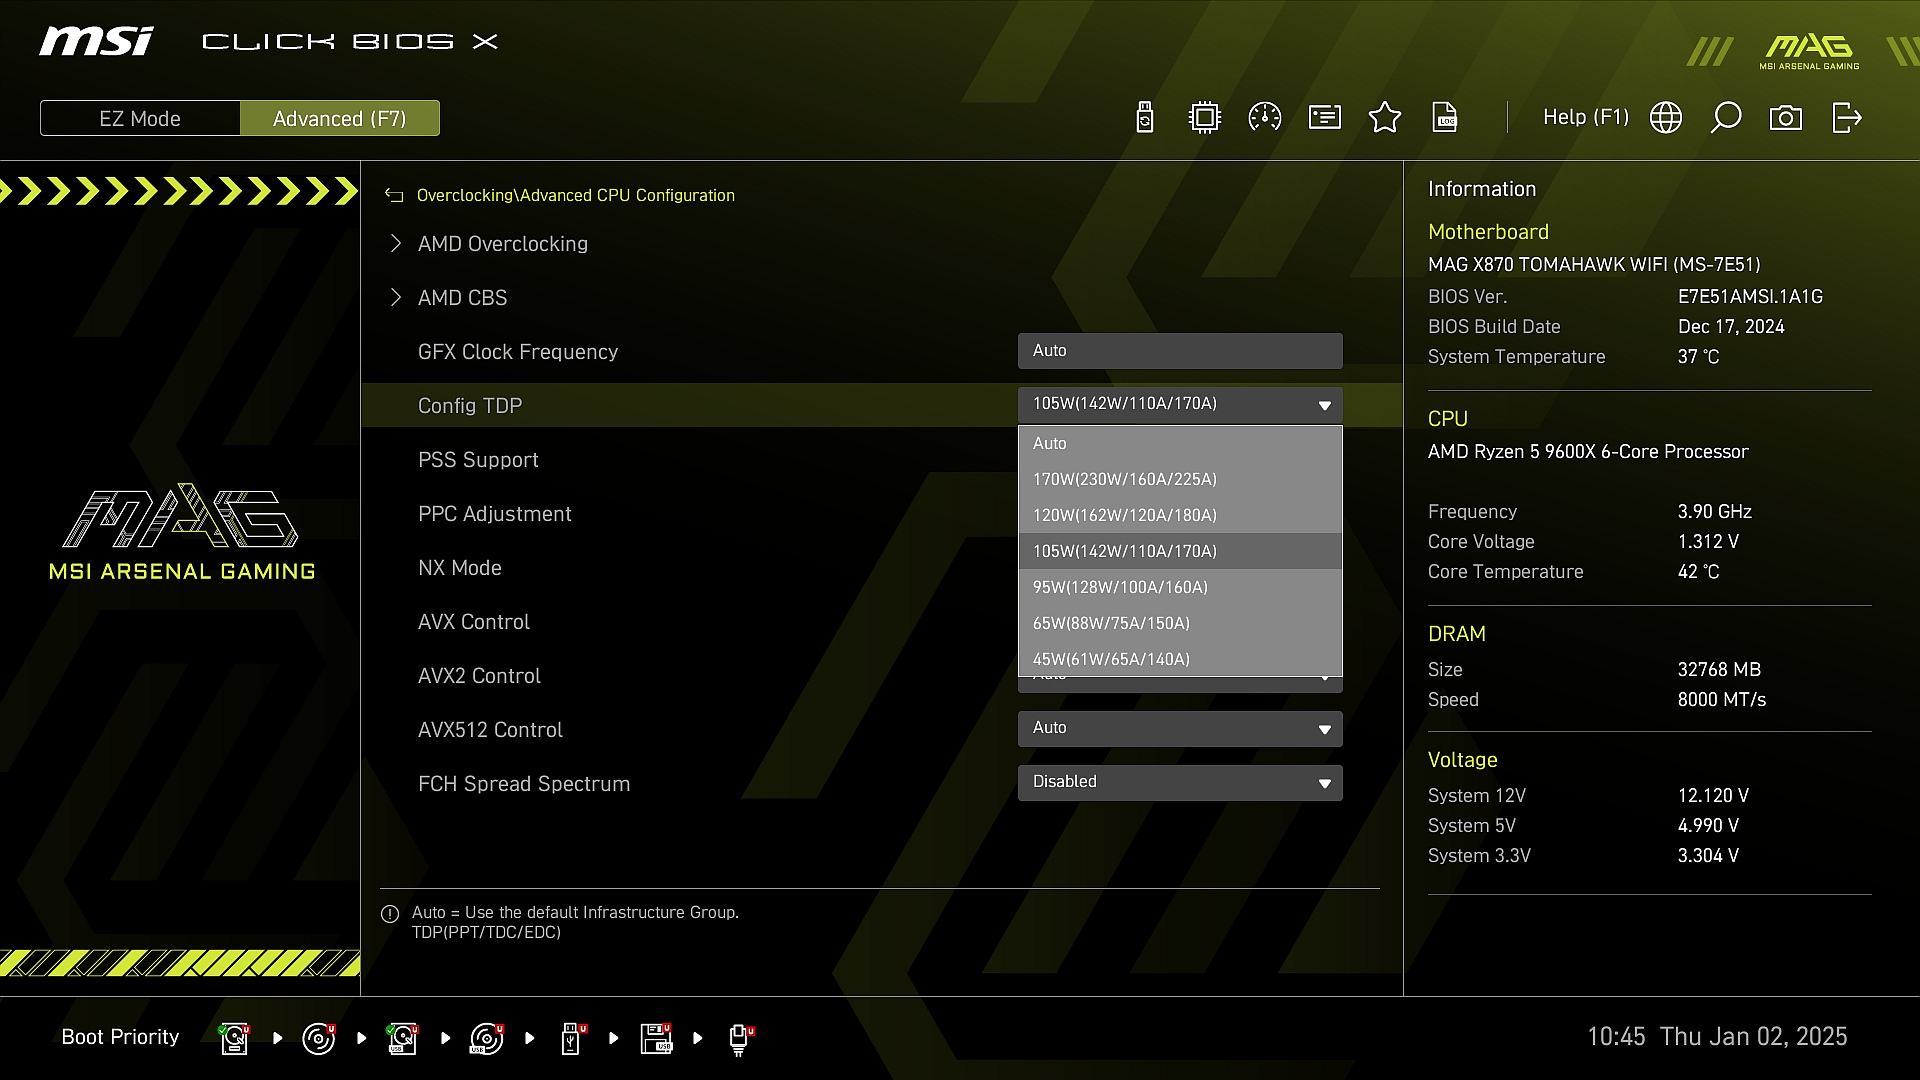Viewport: 1920px width, 1080px height.
Task: Switch to EZ Mode
Action: [x=140, y=118]
